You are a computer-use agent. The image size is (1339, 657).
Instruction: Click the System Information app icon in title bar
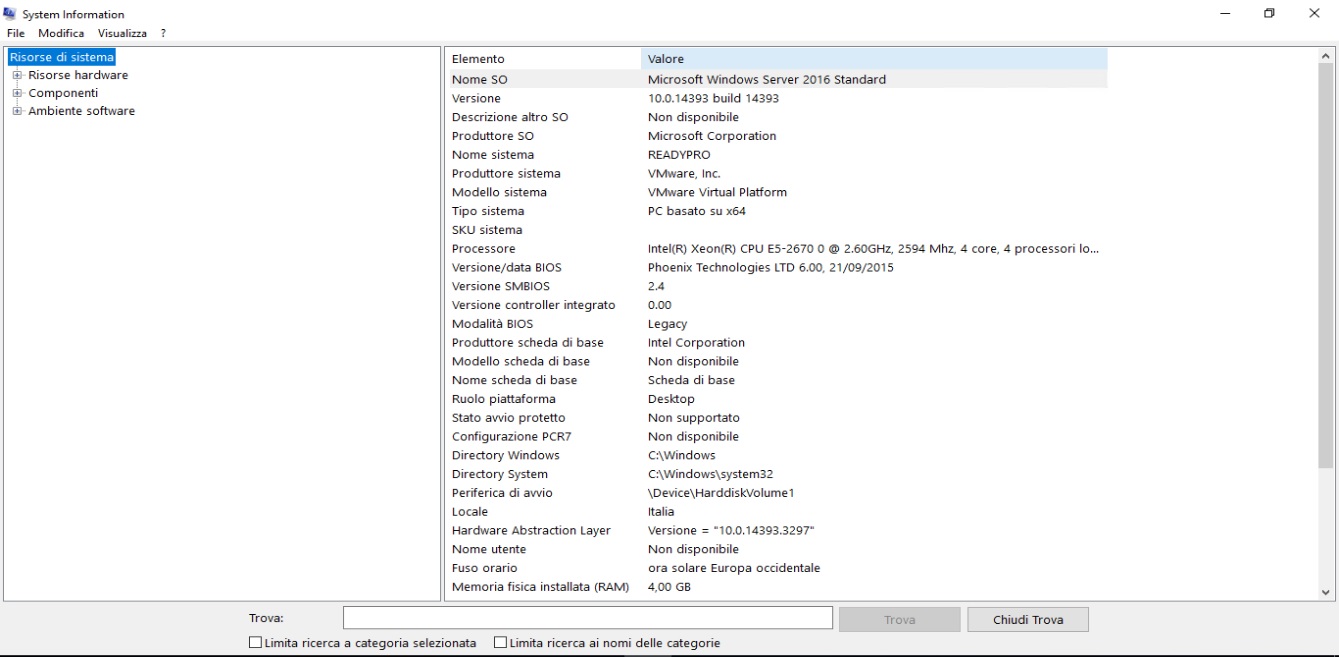tap(11, 14)
